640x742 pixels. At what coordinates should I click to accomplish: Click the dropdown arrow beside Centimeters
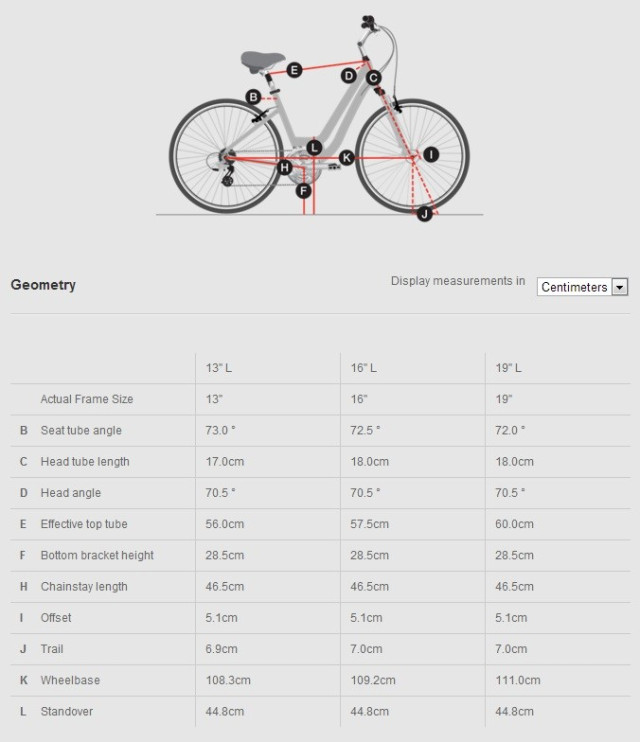pyautogui.click(x=620, y=287)
